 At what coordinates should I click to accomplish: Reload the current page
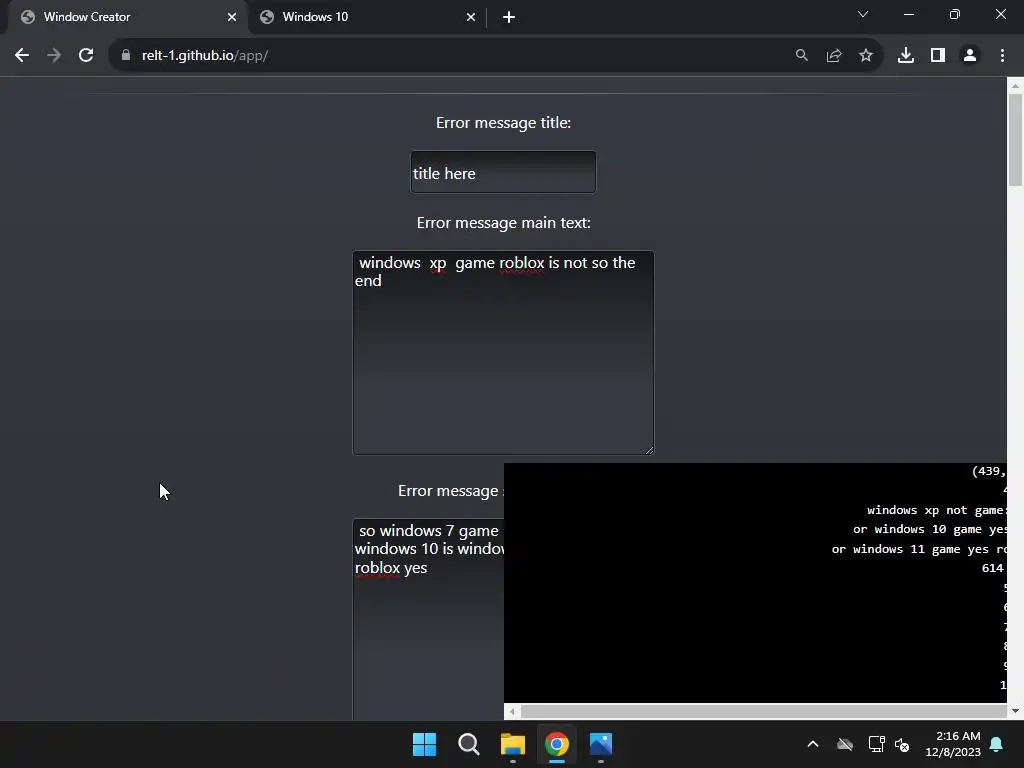(x=86, y=56)
